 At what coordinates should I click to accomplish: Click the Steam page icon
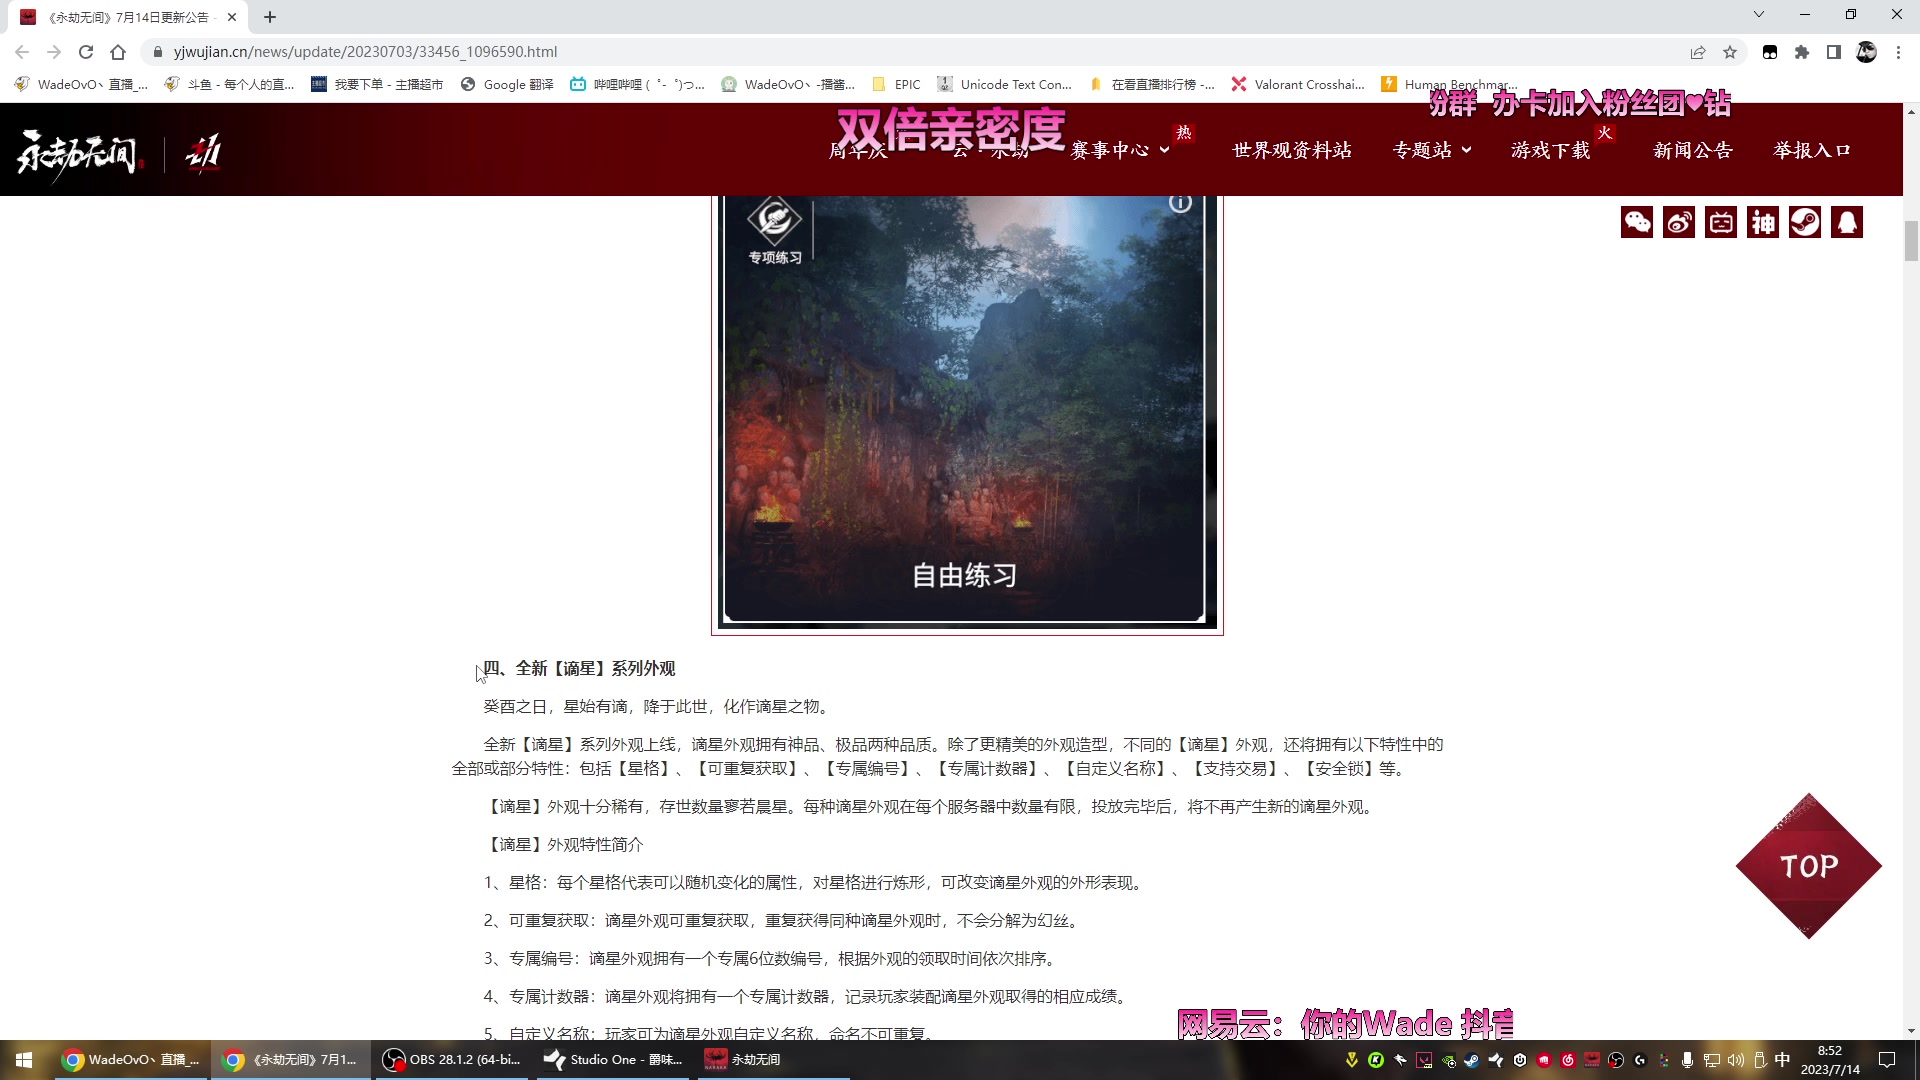[x=1805, y=222]
